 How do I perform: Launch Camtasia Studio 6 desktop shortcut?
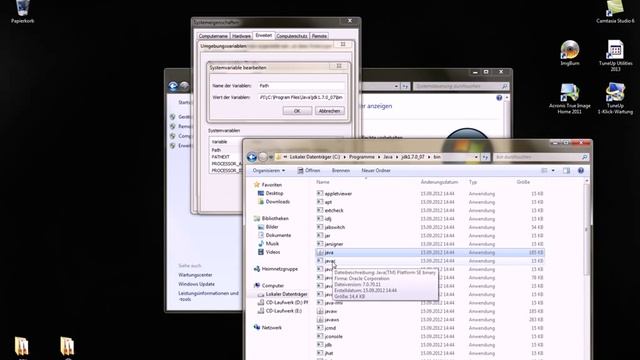615,11
